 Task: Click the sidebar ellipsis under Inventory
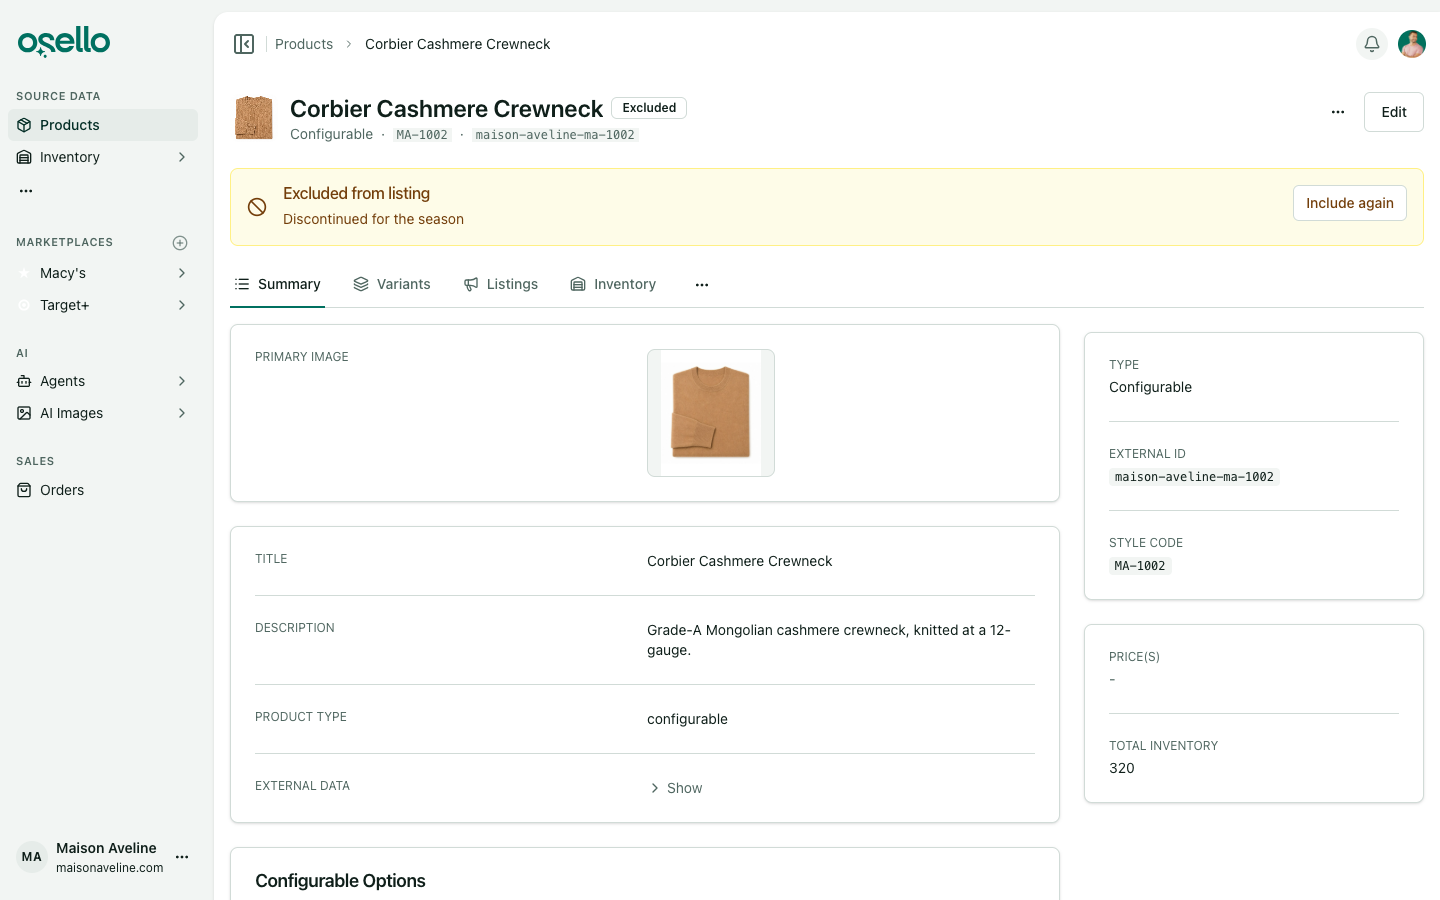26,190
